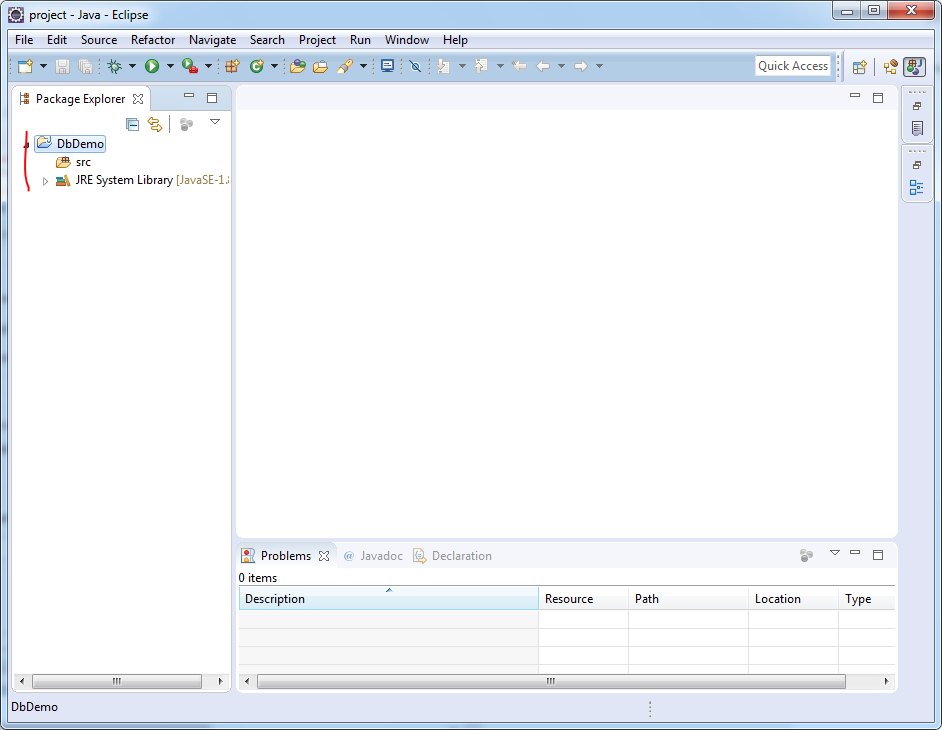Open the File menu
Image resolution: width=942 pixels, height=730 pixels.
tap(24, 40)
